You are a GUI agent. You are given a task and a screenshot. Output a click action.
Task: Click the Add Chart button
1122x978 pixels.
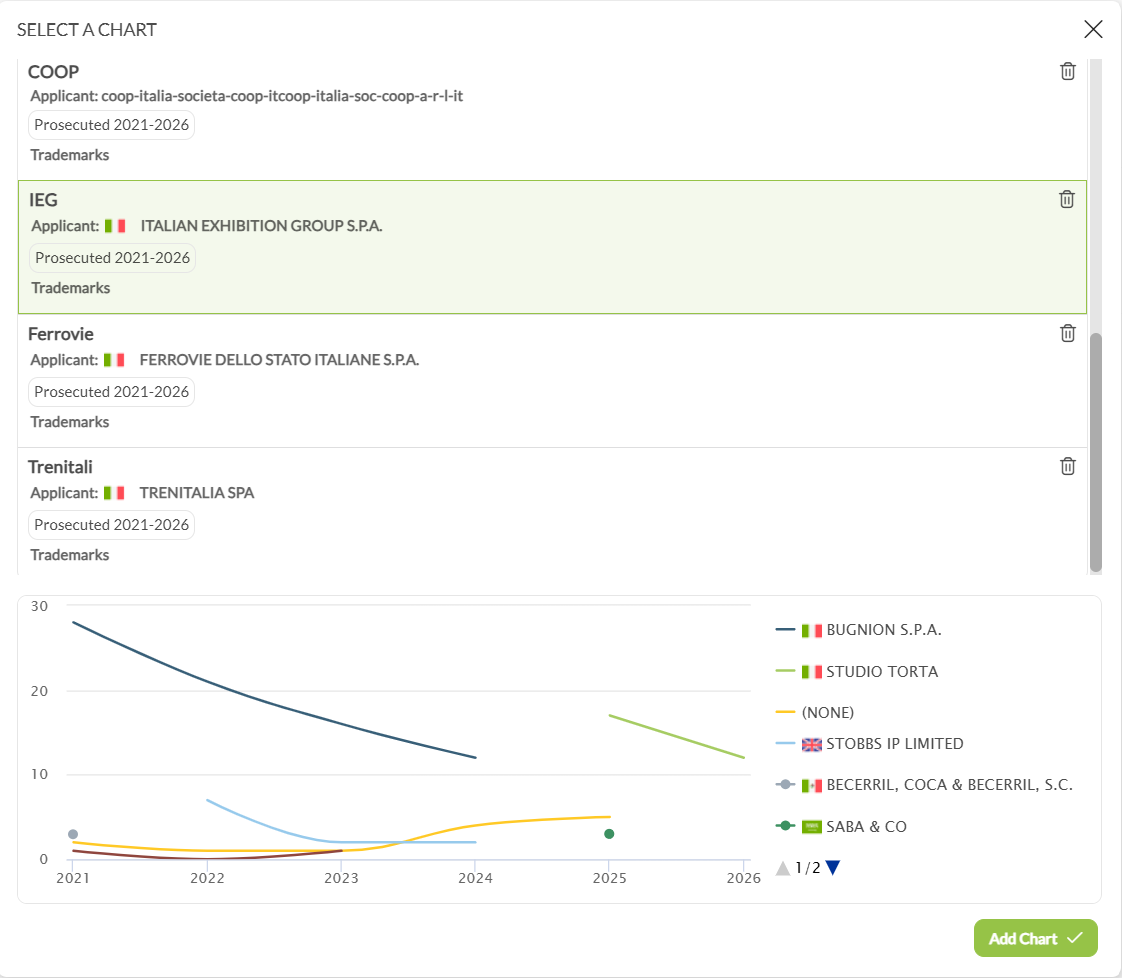1035,938
